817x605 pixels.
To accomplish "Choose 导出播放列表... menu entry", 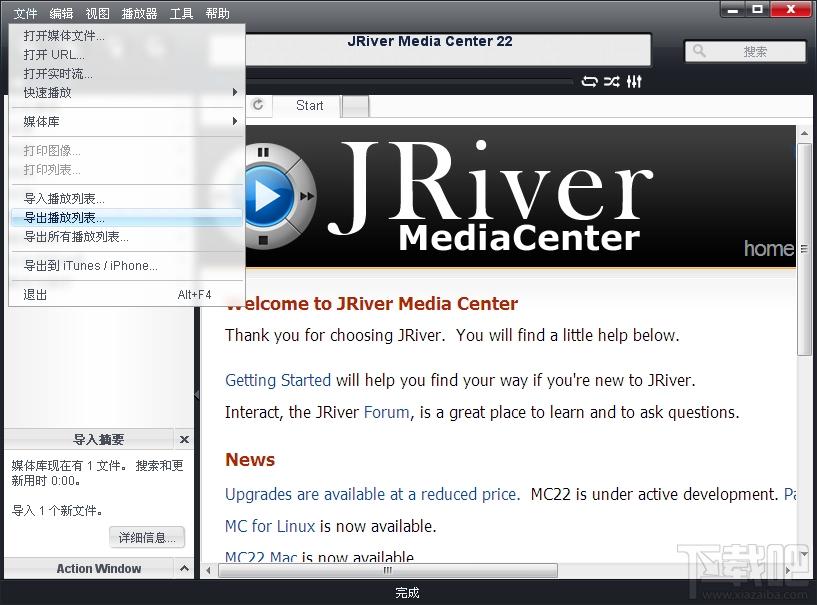I will (x=127, y=218).
